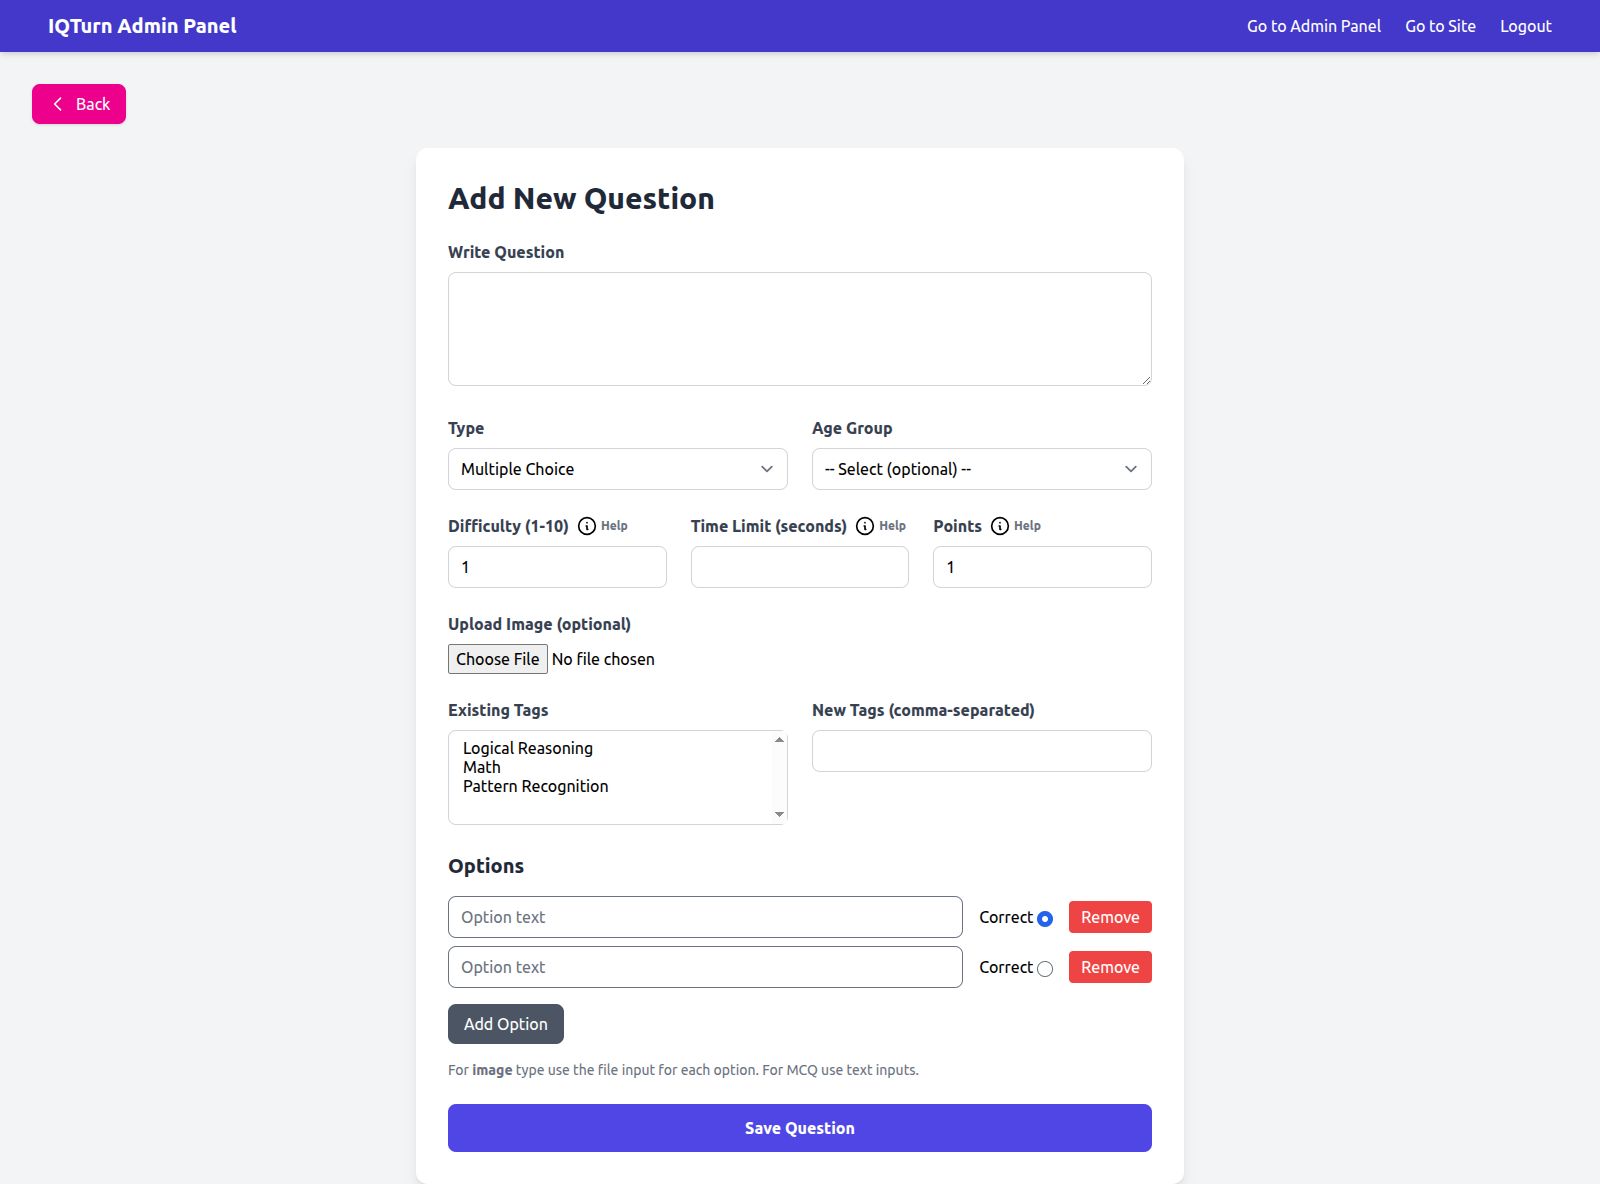The image size is (1600, 1184).
Task: Open Go to Admin Panel link
Action: pyautogui.click(x=1313, y=26)
